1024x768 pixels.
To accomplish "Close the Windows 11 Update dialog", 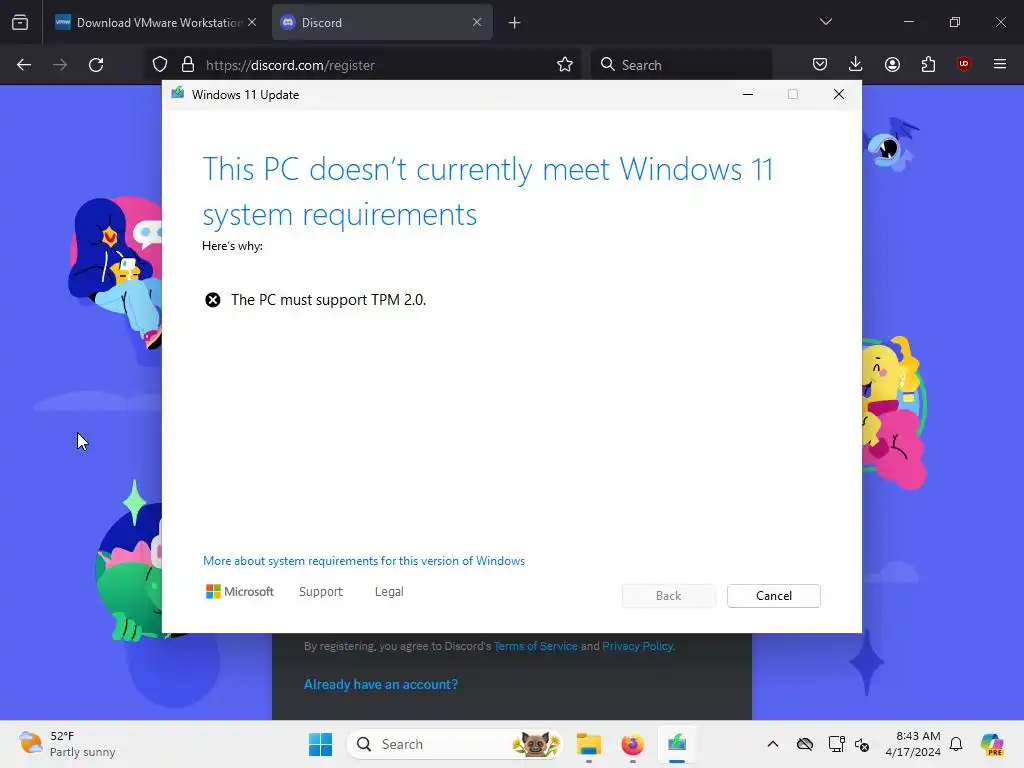I will (x=839, y=95).
